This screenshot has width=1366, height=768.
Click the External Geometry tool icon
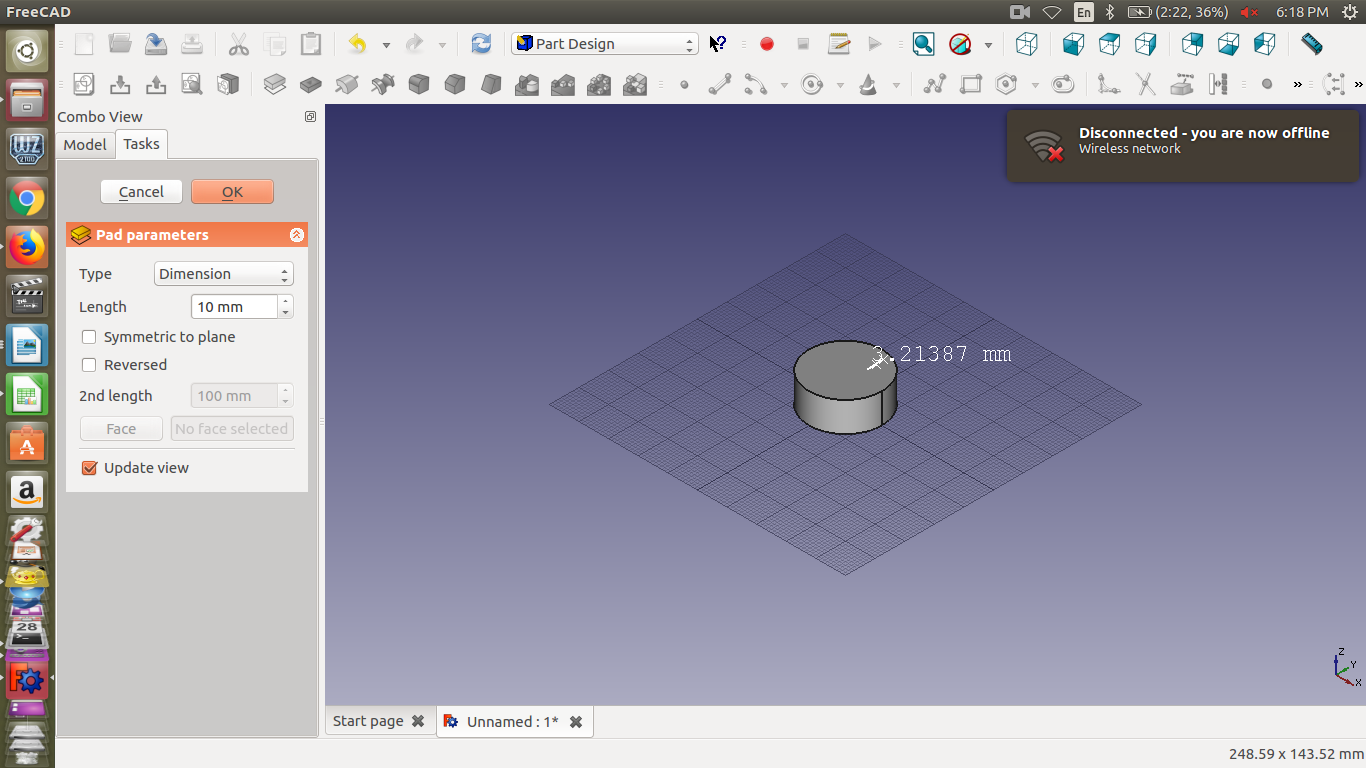tap(1182, 85)
